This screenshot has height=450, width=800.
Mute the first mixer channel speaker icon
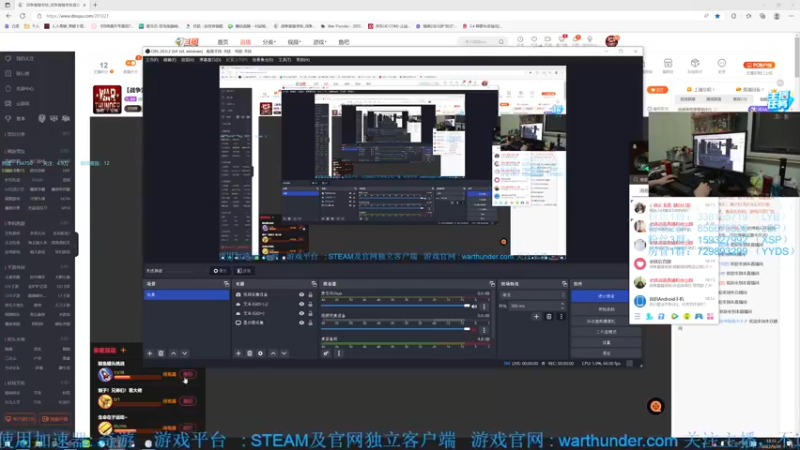pos(474,306)
